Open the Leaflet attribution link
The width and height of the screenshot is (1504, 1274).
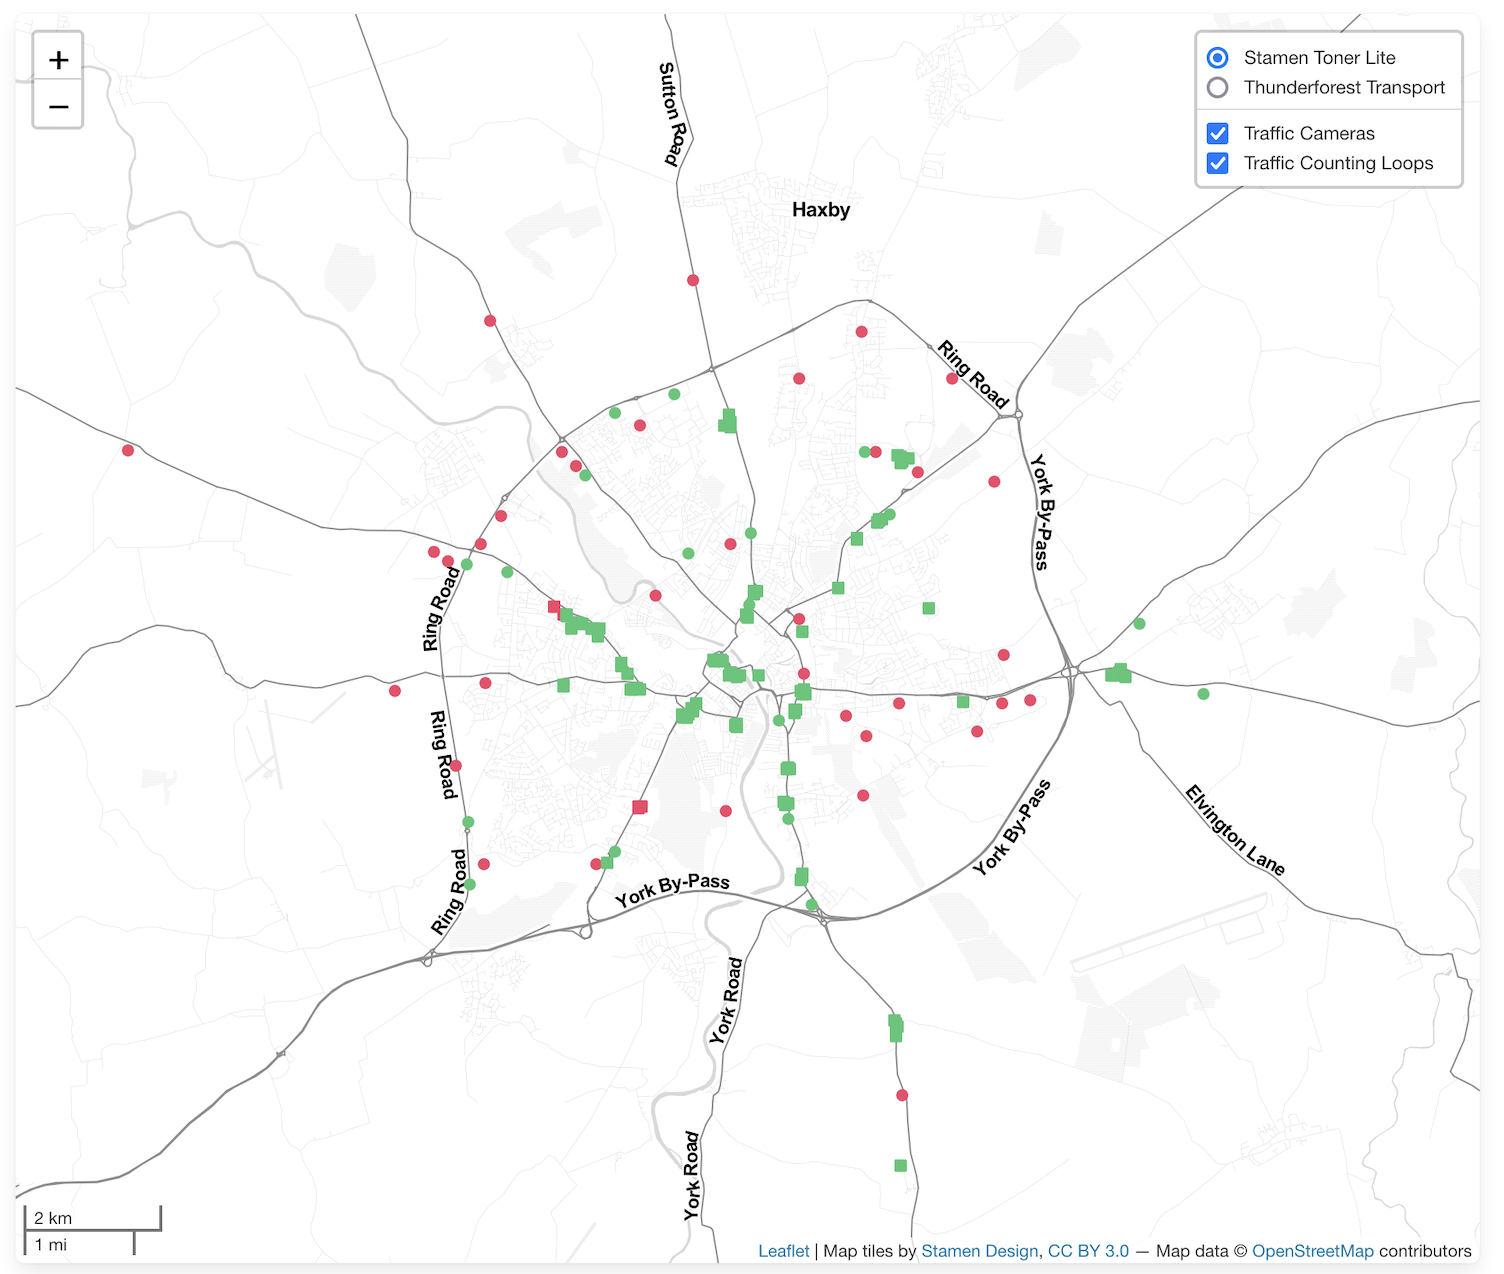(784, 1251)
